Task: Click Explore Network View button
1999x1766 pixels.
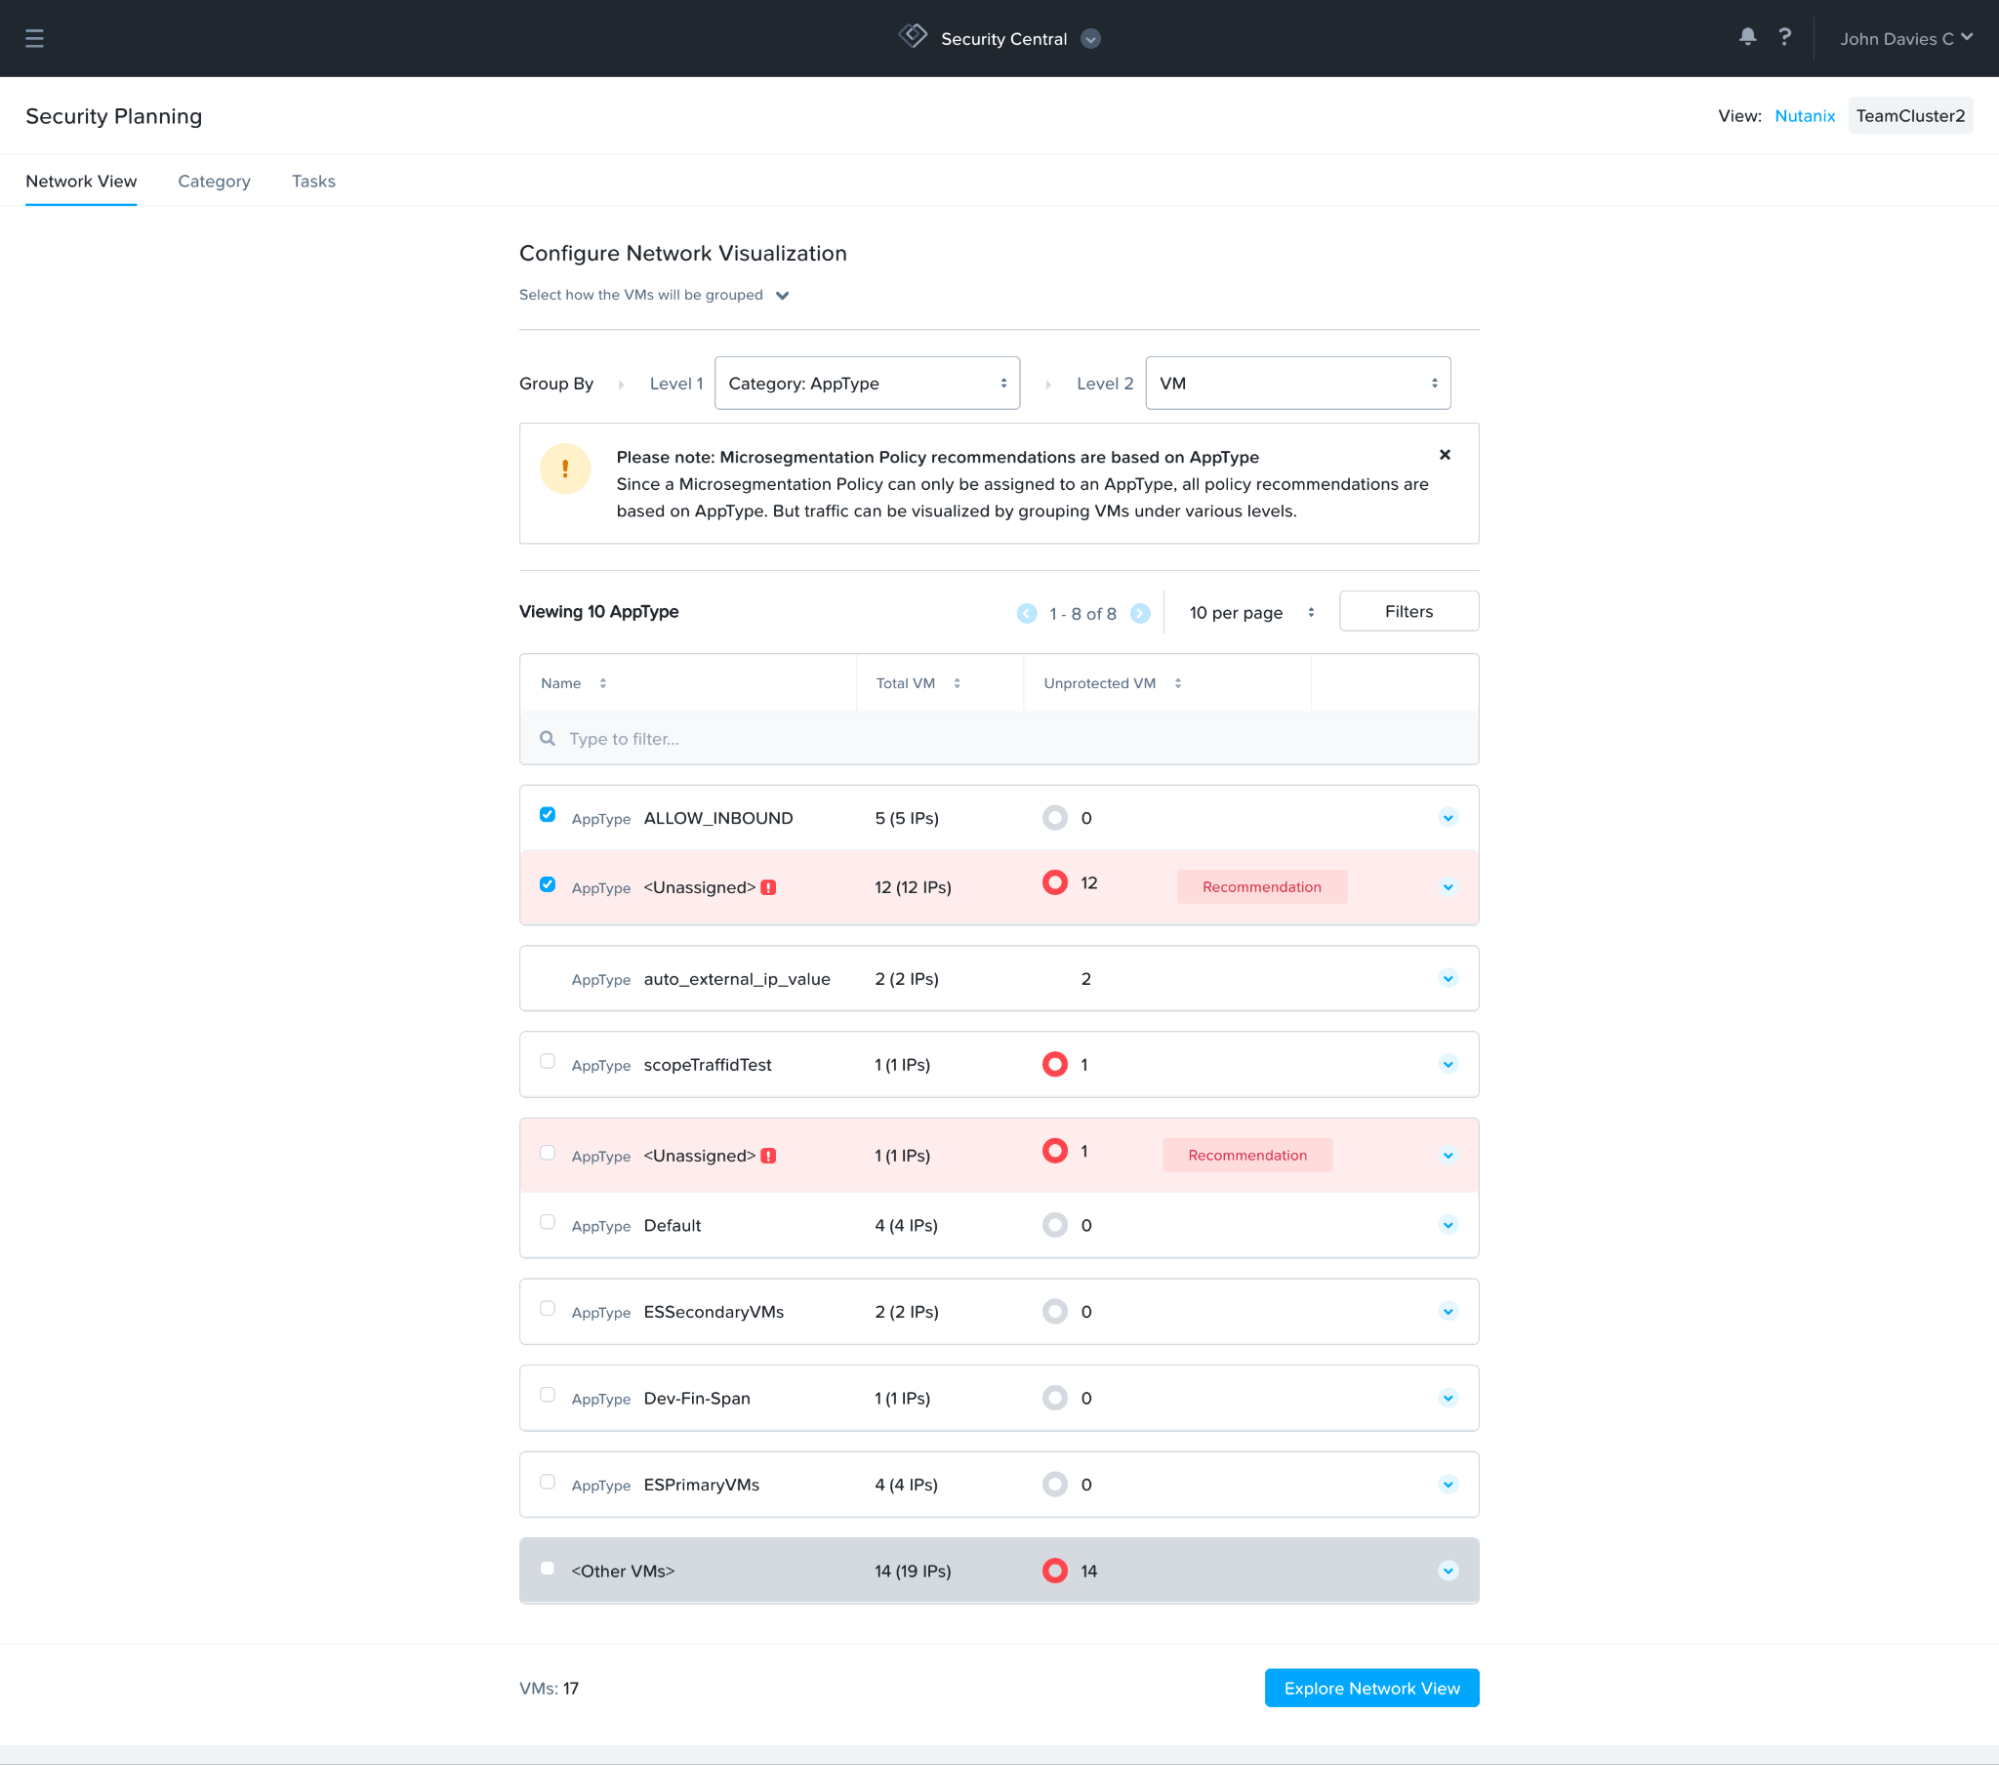Action: (x=1371, y=1688)
